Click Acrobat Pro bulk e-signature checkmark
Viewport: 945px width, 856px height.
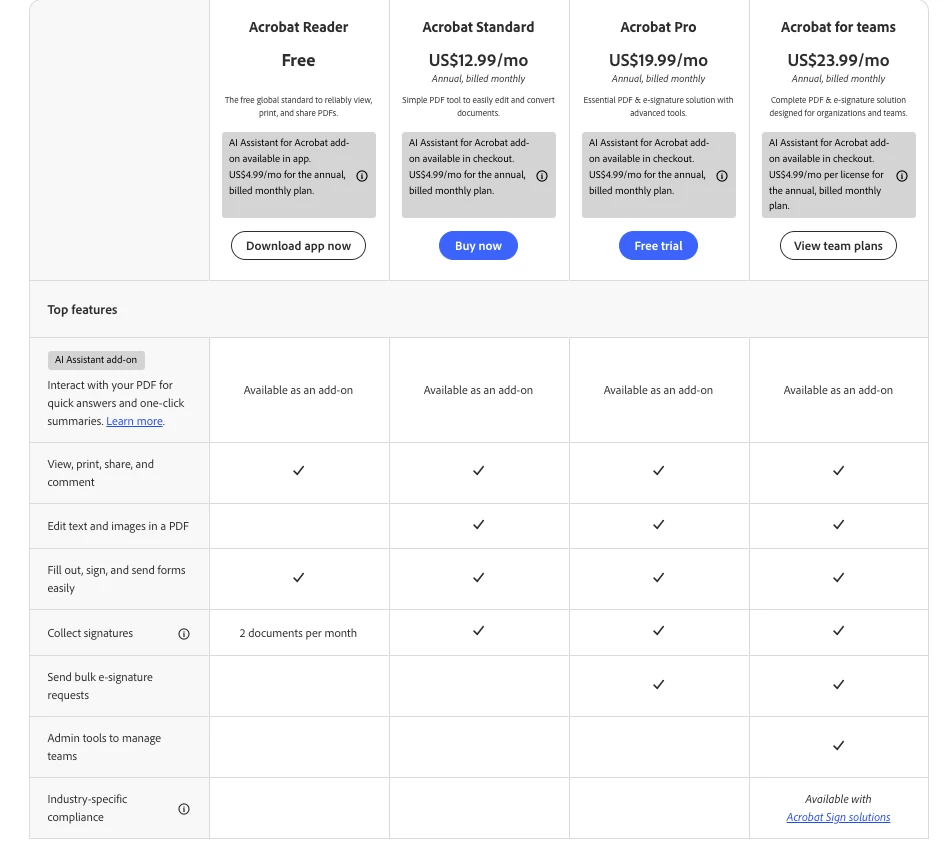[x=658, y=685]
